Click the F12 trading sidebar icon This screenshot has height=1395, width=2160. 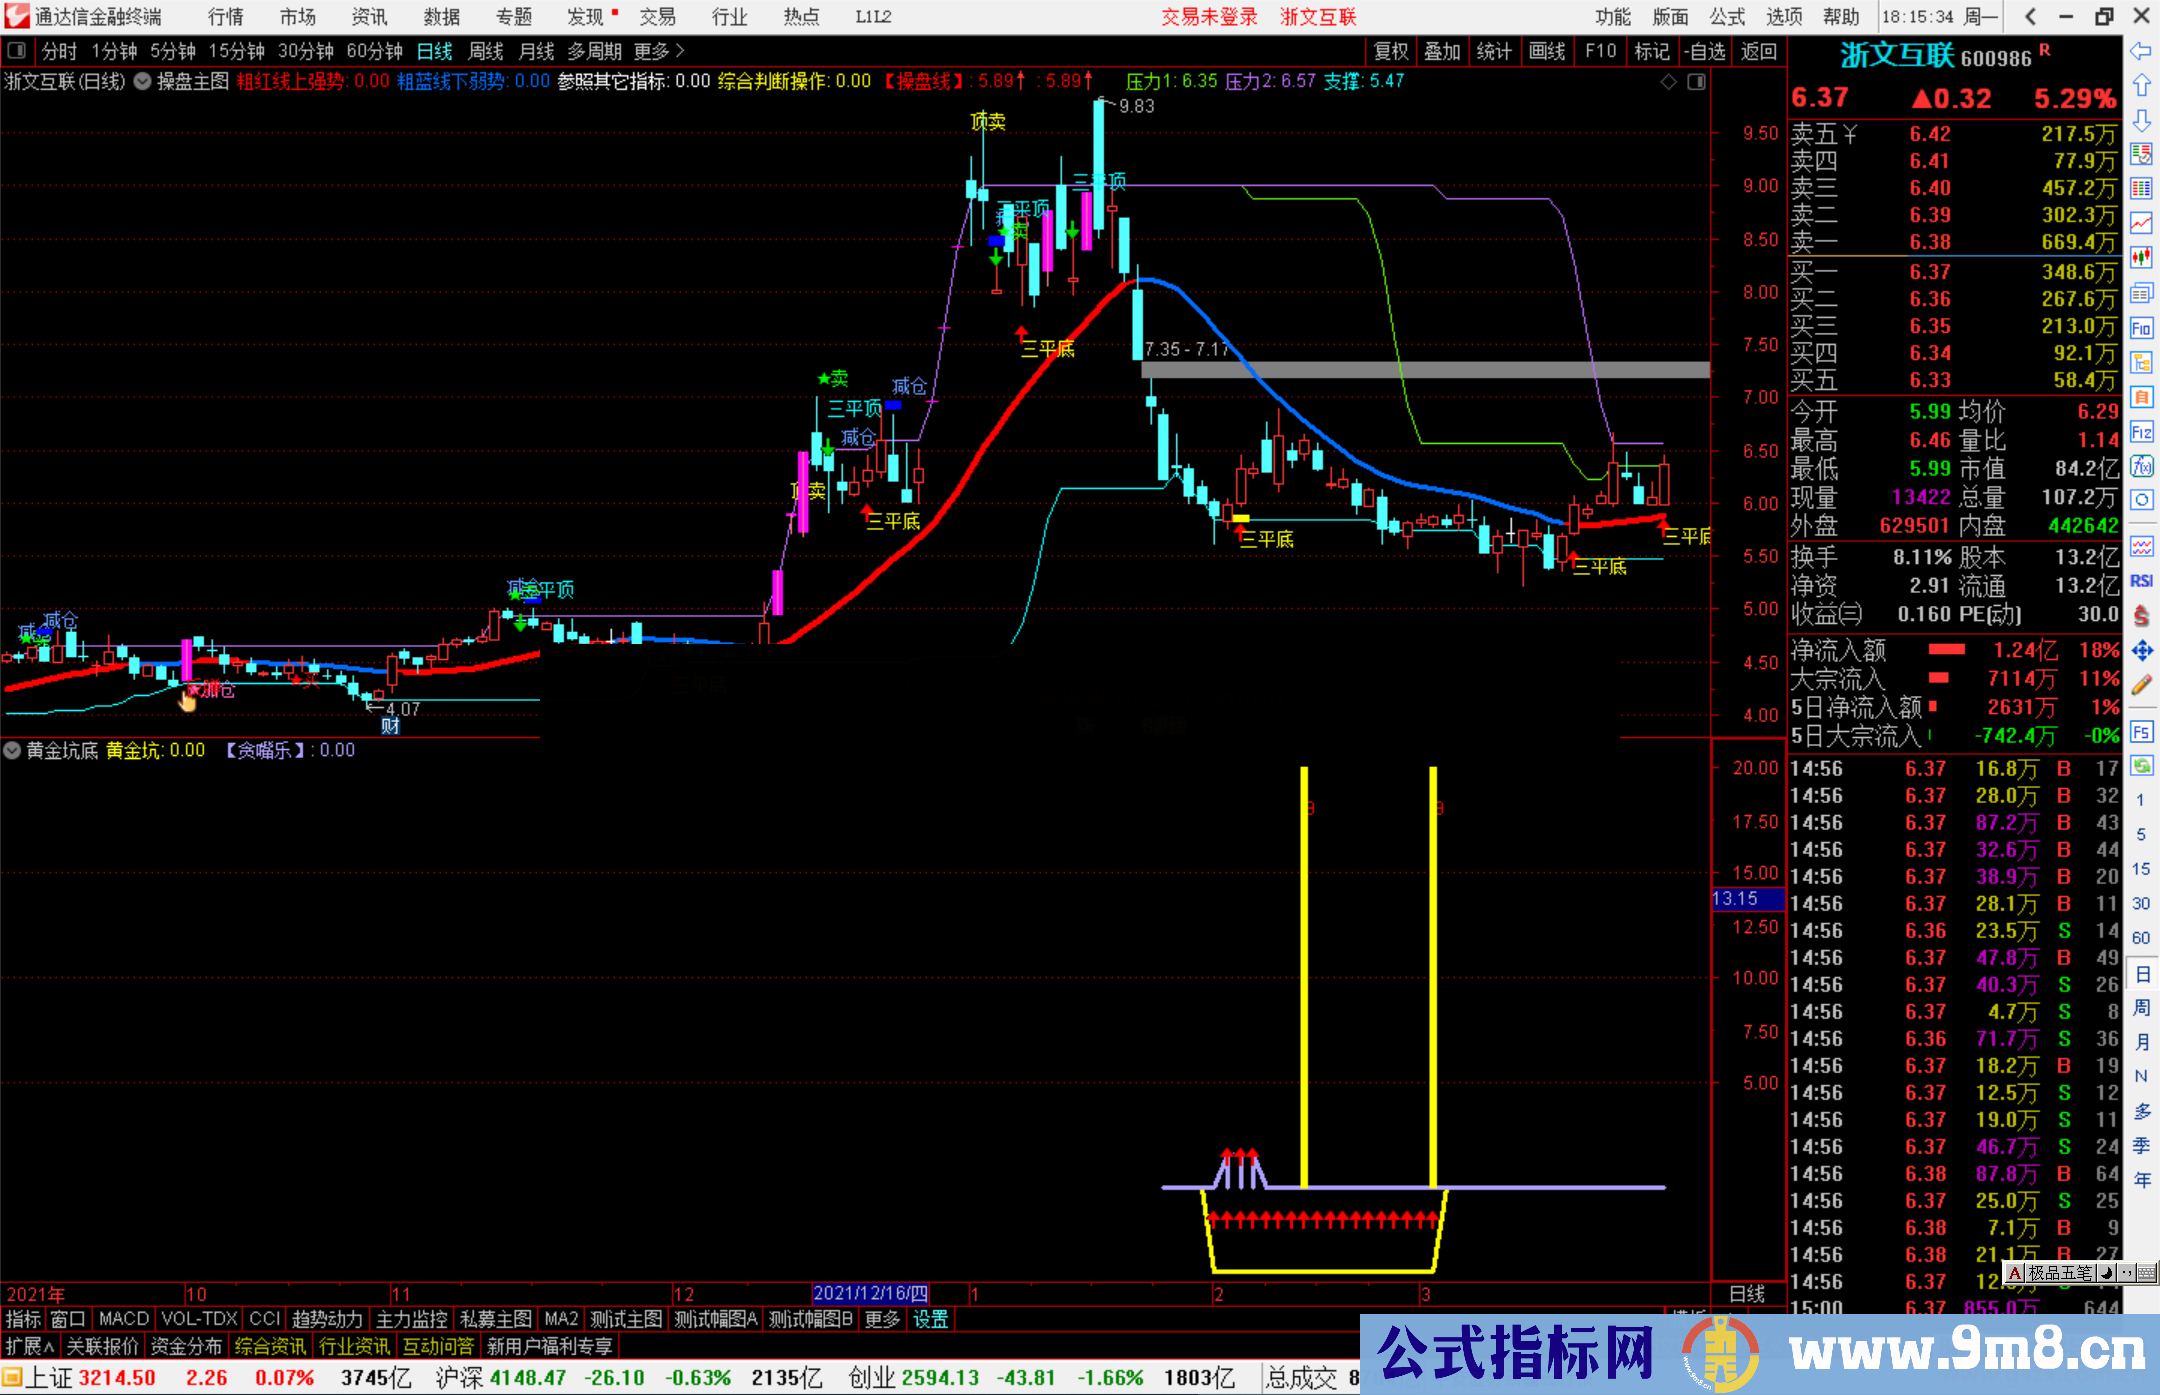2141,432
